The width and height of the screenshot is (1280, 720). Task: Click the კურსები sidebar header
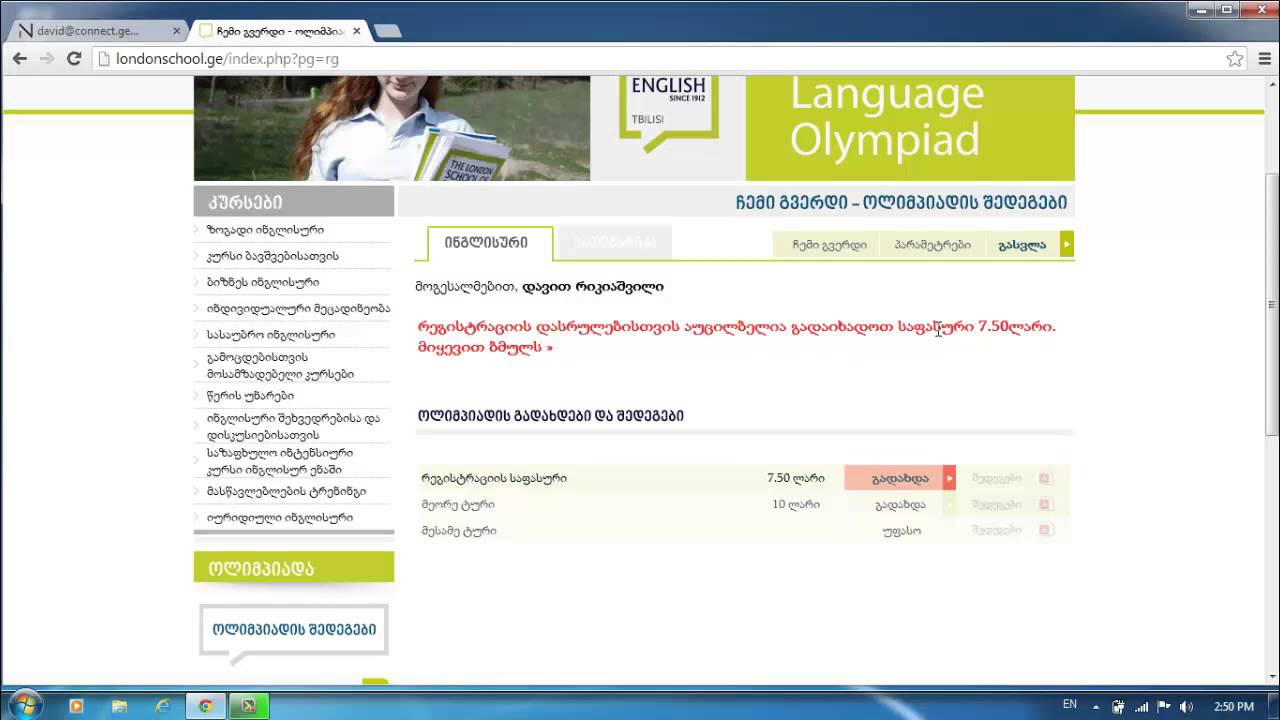[x=294, y=201]
